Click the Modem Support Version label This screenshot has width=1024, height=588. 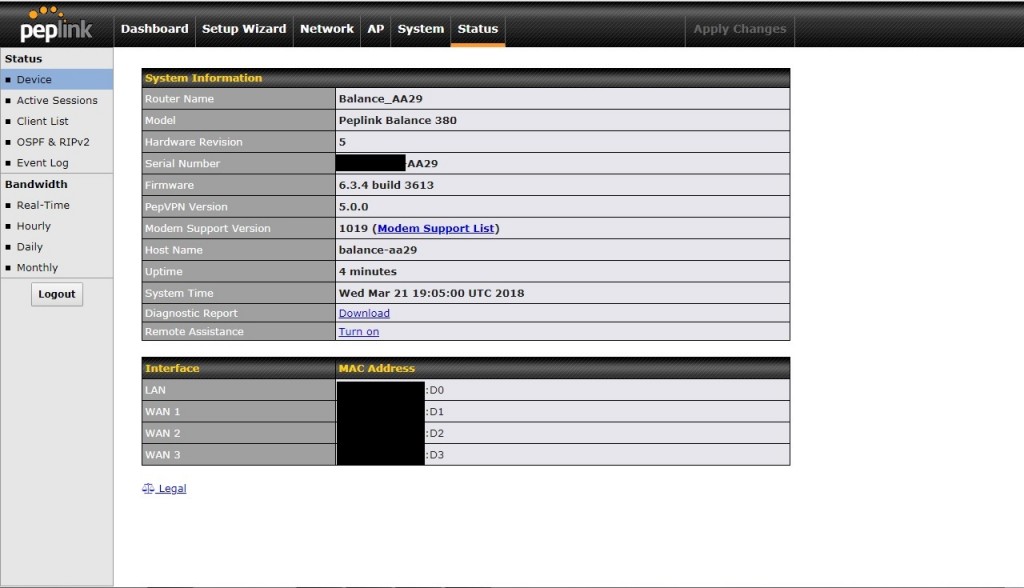coord(208,228)
